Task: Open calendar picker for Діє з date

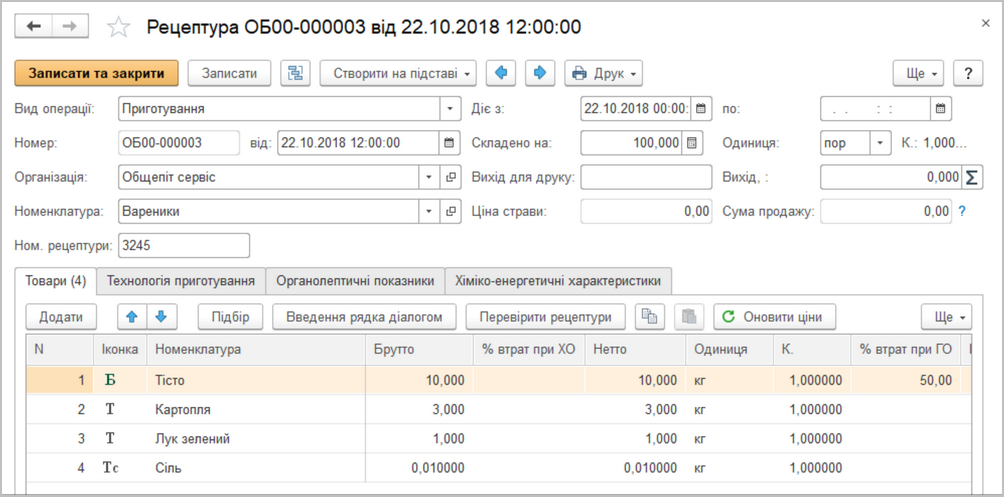Action: pos(701,109)
